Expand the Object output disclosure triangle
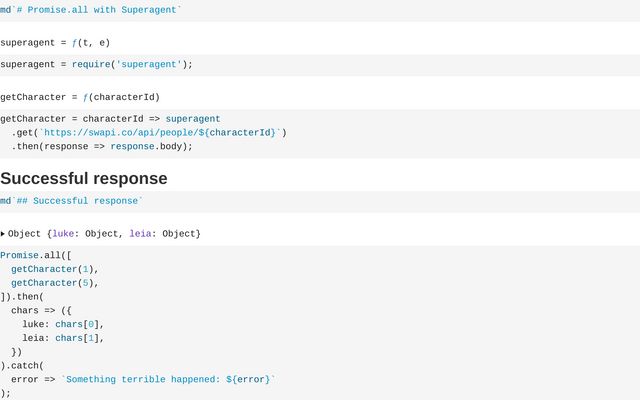 3,234
